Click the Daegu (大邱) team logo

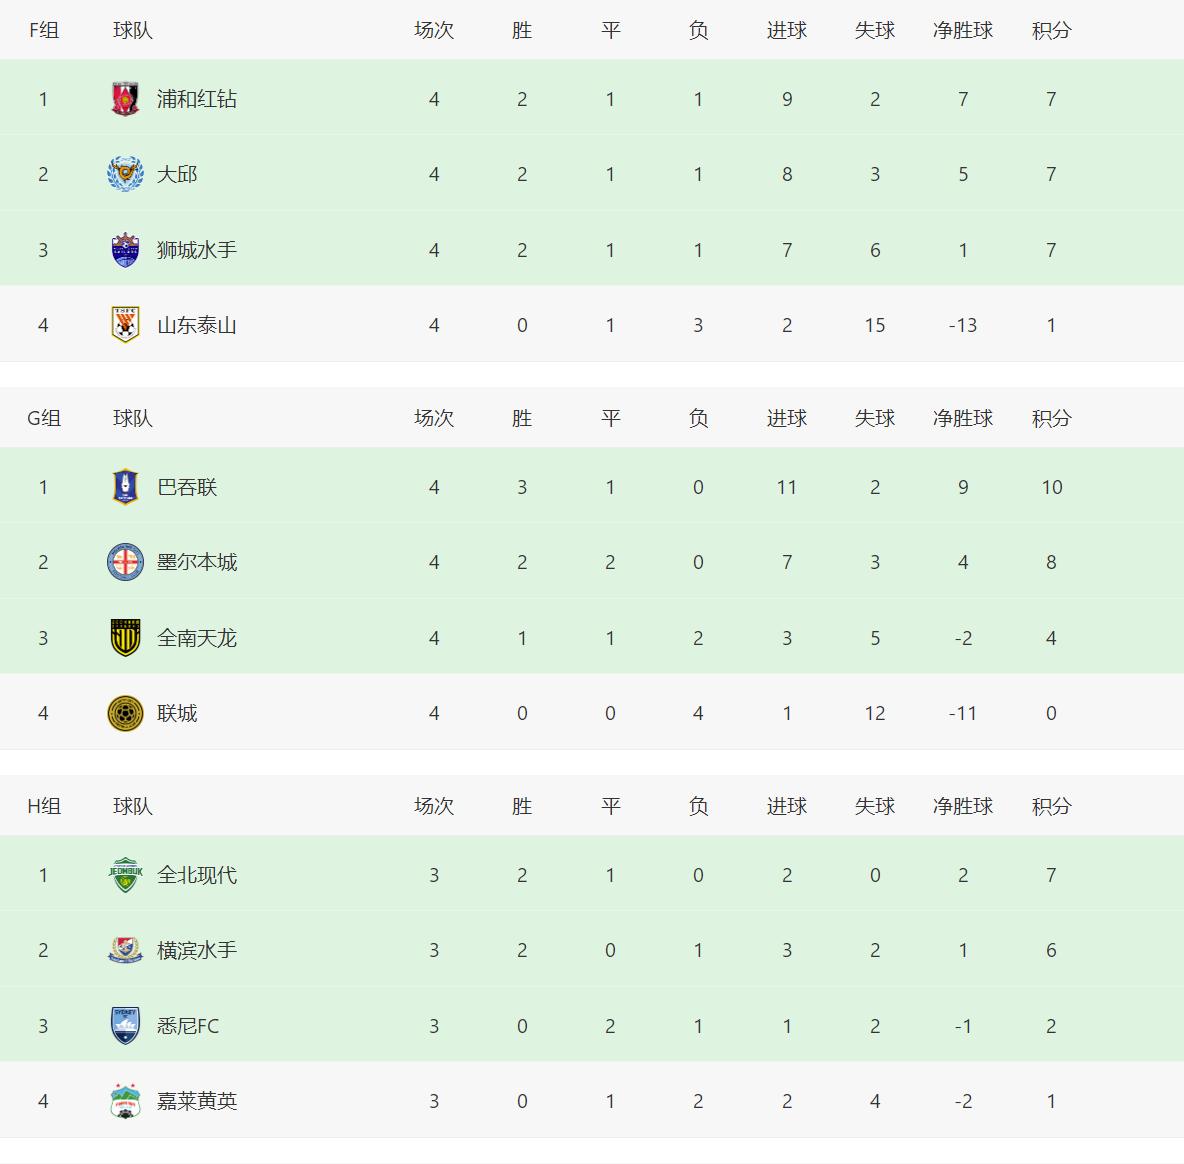[x=125, y=174]
